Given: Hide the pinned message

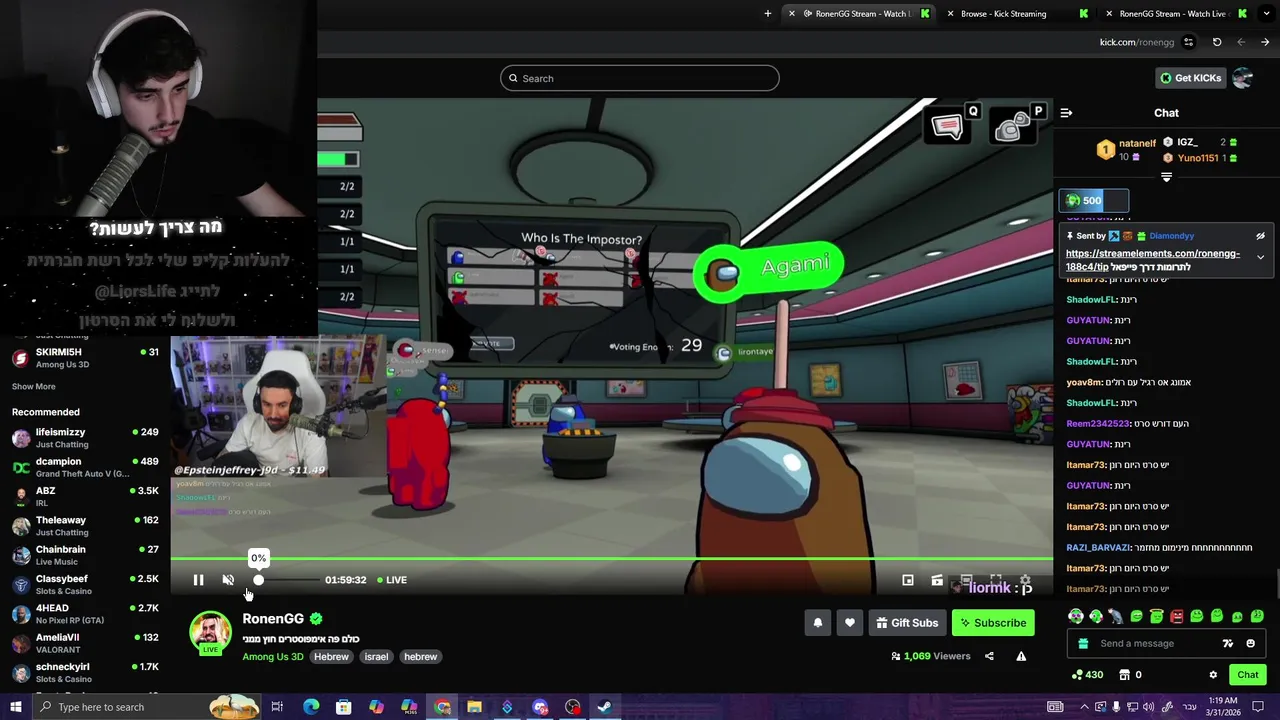Looking at the screenshot, I should (x=1260, y=236).
